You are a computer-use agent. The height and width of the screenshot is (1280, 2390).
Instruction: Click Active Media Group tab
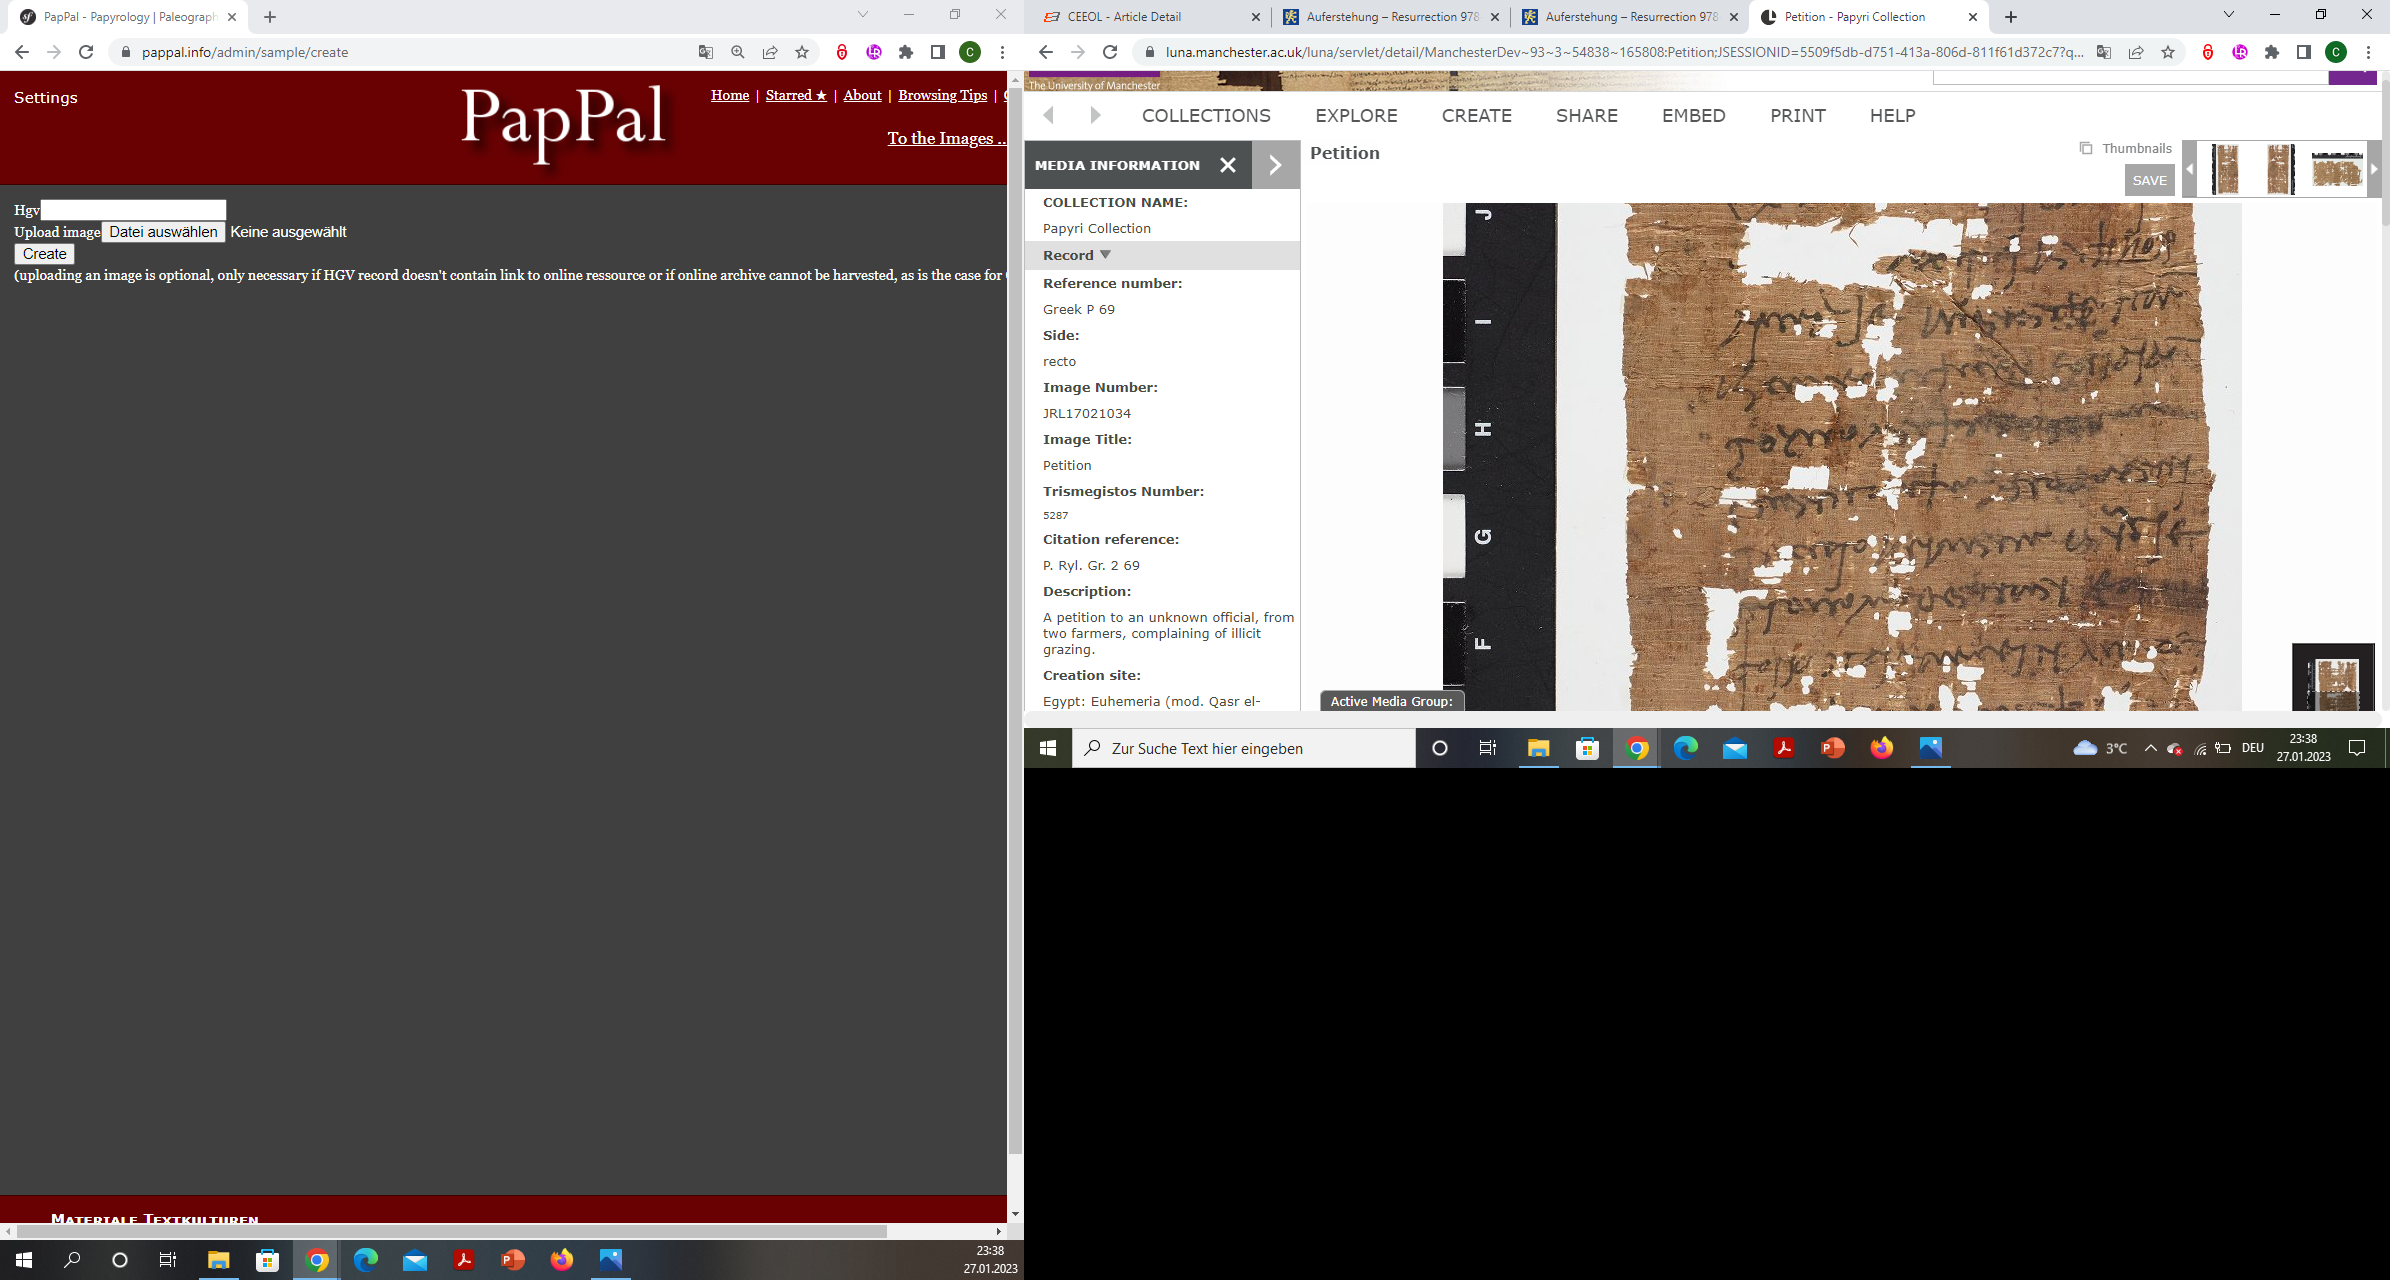coord(1391,701)
